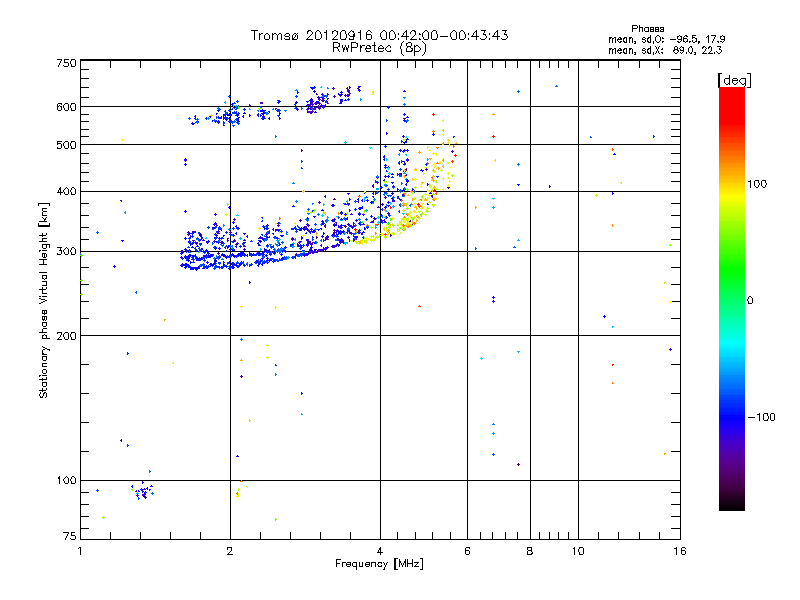Select the "mean, sd,X: 89.0, 22.3" line
The image size is (800, 600).
665,50
